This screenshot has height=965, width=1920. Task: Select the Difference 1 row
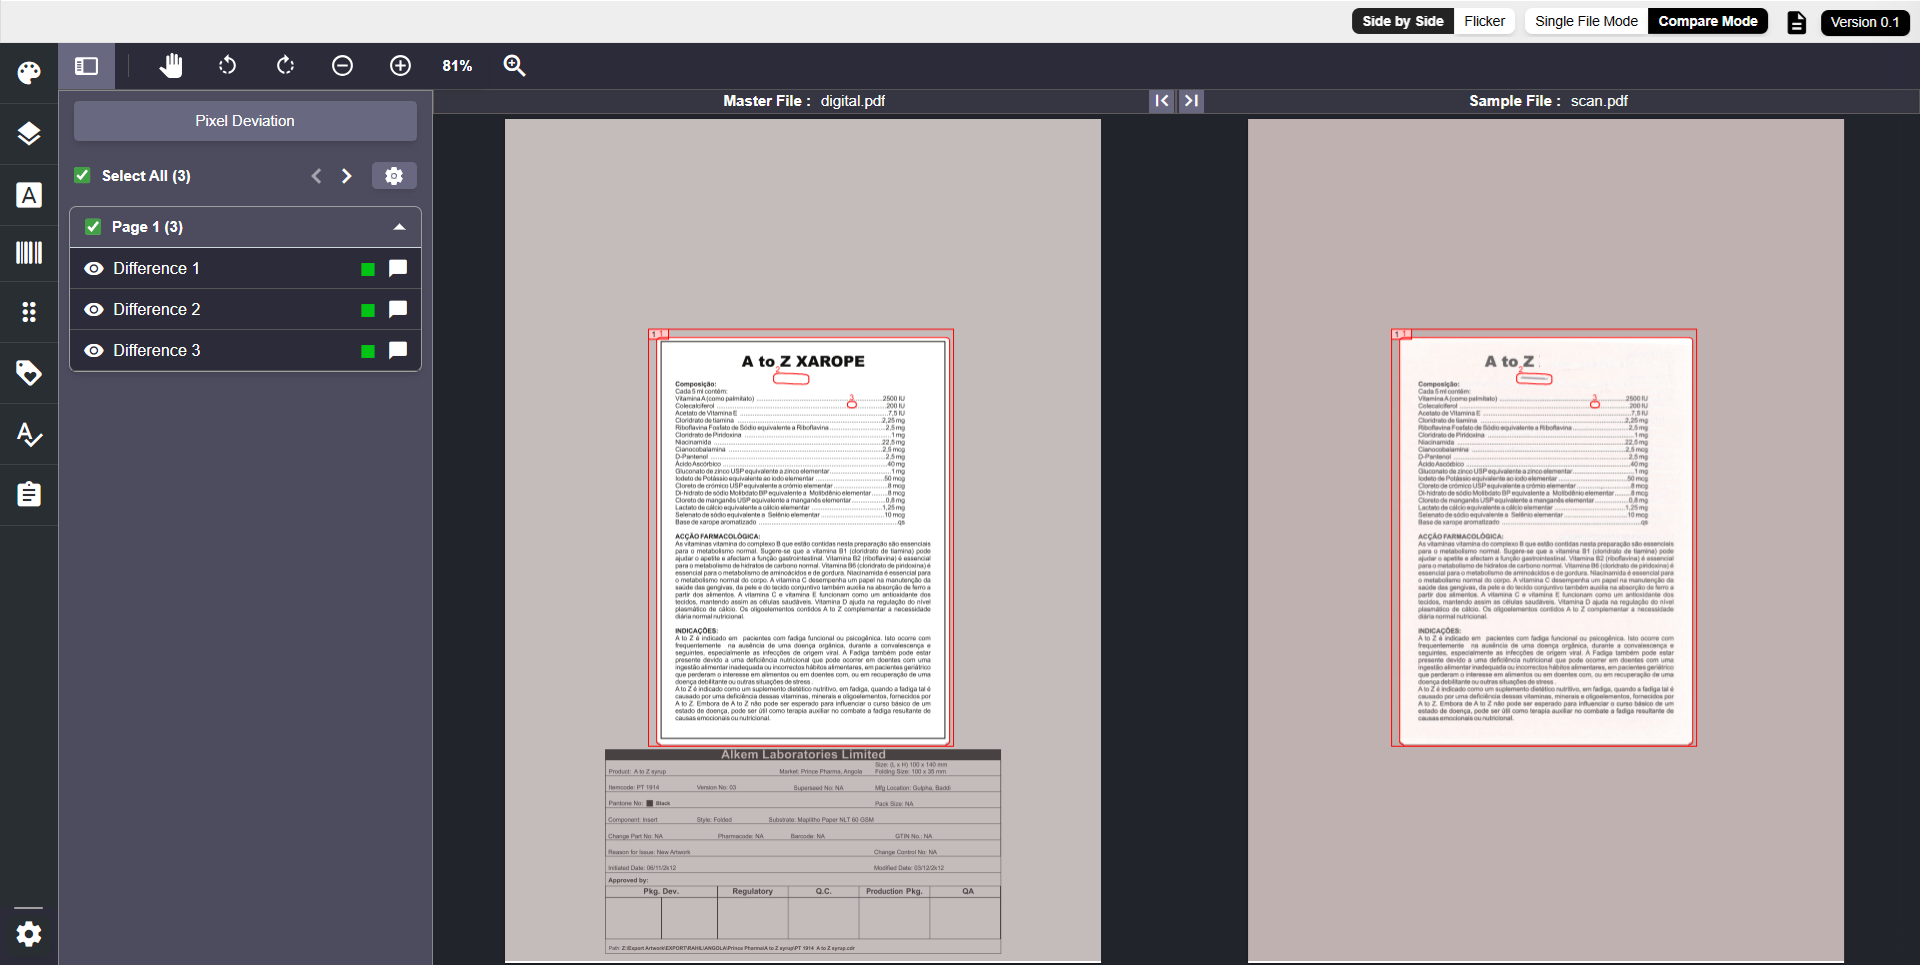tap(245, 268)
